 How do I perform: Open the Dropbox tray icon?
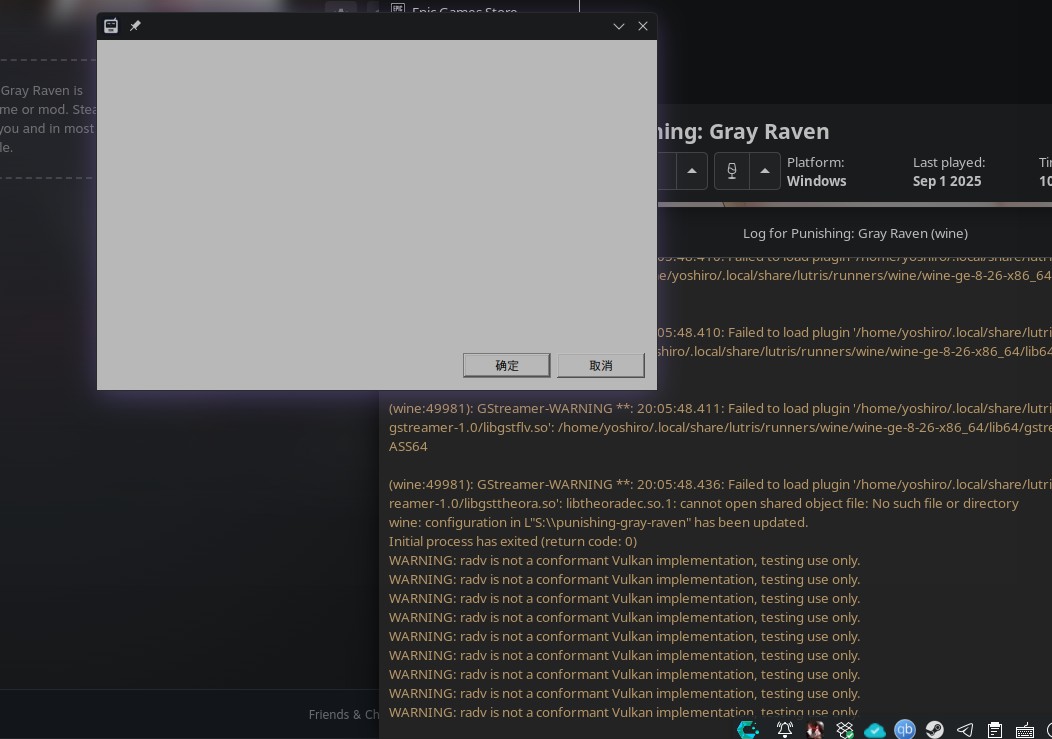point(845,730)
